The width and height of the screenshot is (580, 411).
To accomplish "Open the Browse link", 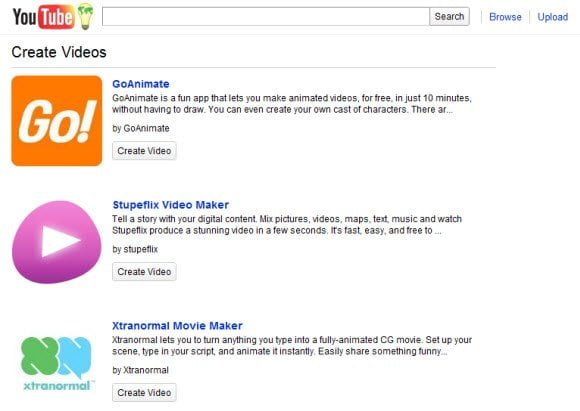I will [505, 17].
